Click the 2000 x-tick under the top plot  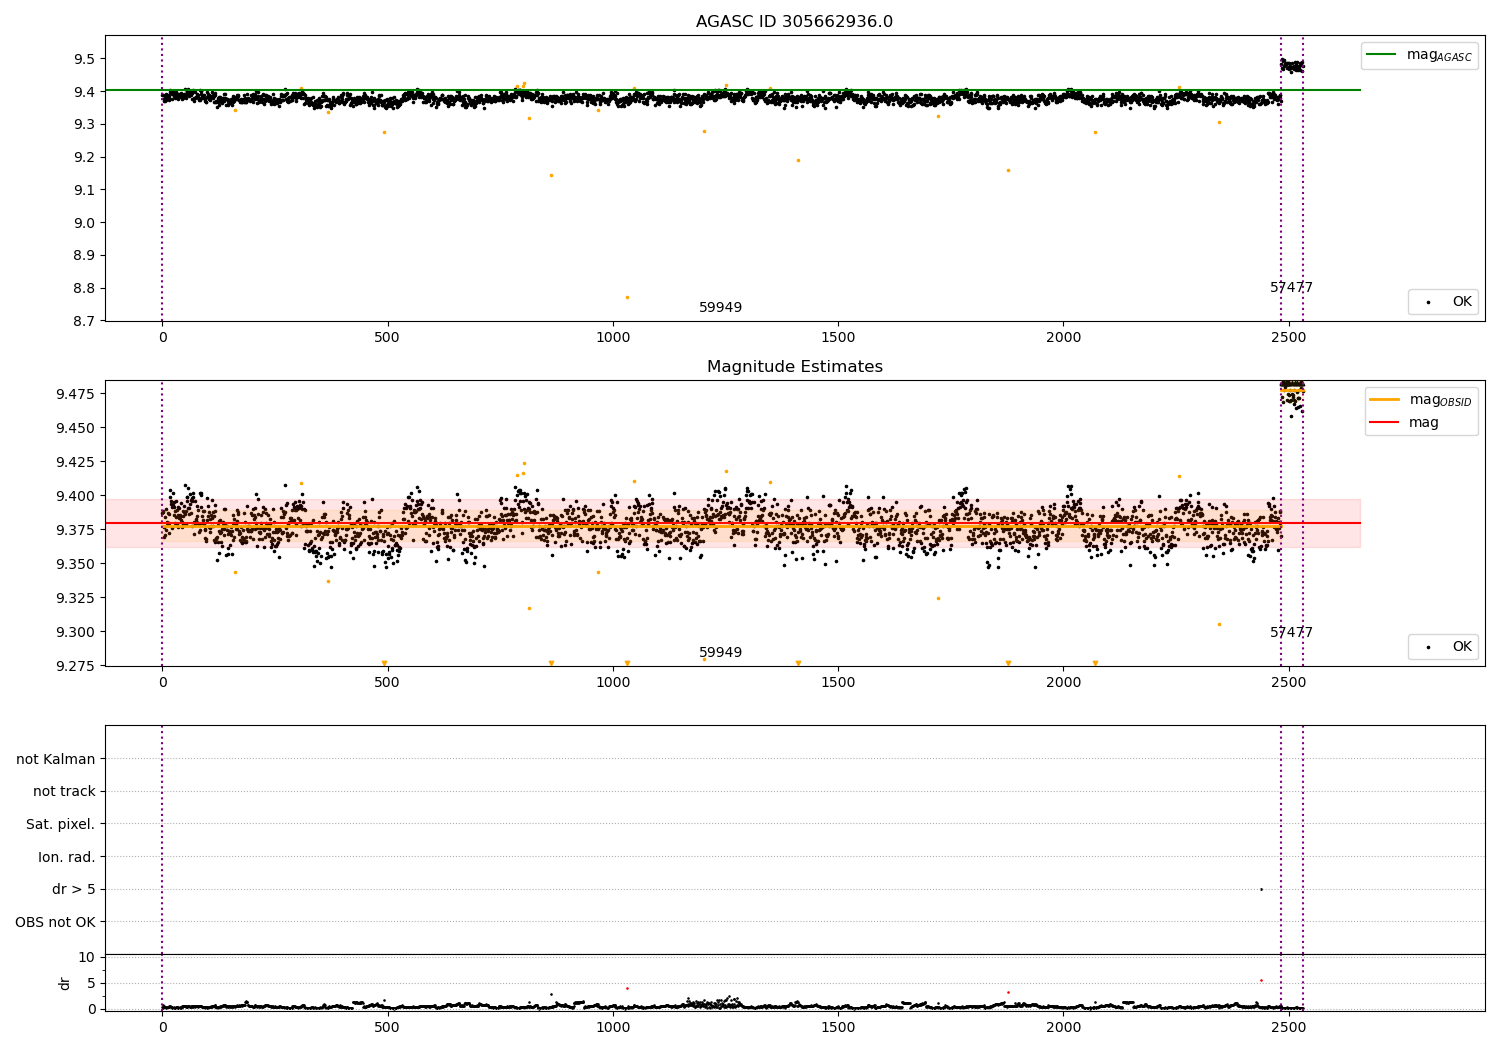coord(1063,338)
